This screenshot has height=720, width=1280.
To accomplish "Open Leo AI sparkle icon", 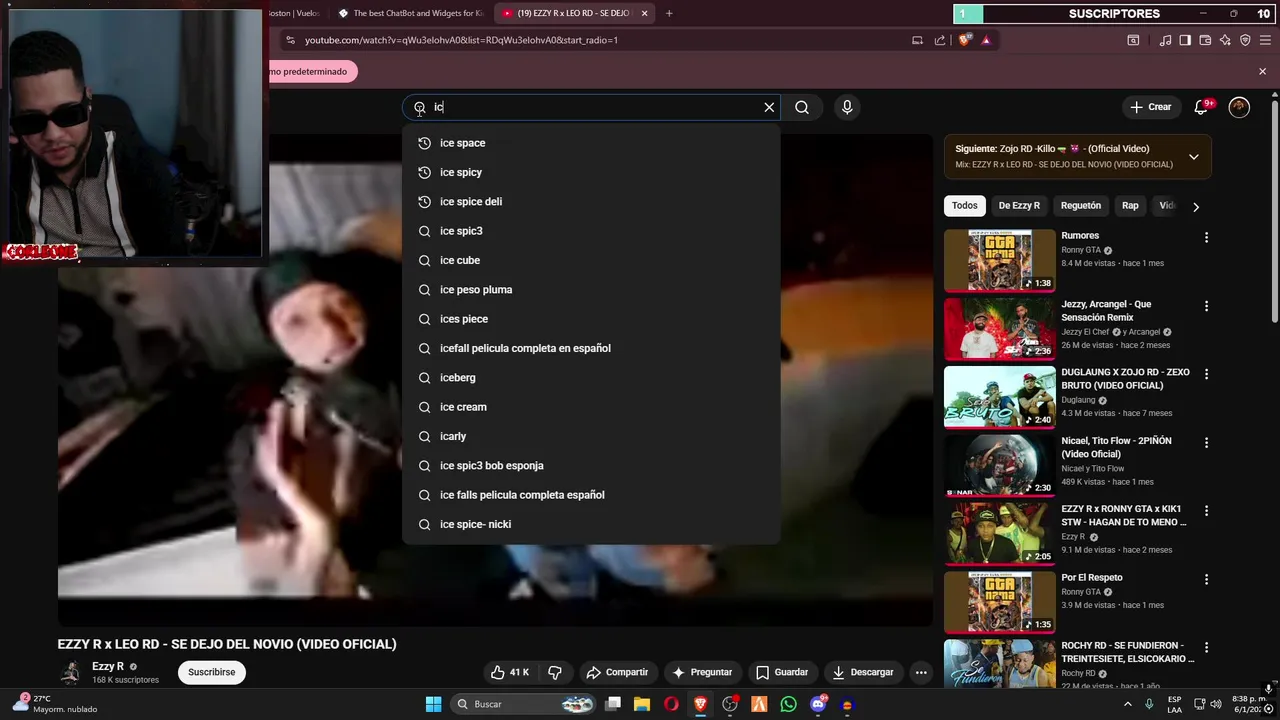I will tap(1225, 40).
